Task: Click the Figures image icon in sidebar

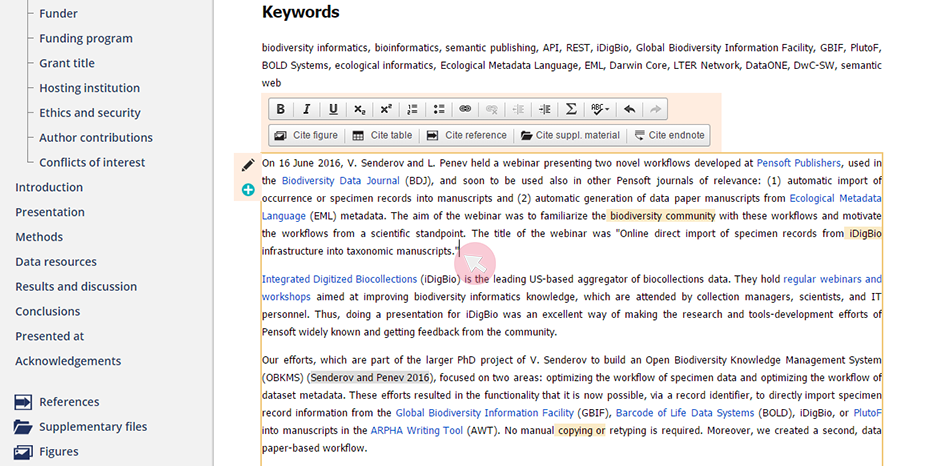Action: (23, 452)
